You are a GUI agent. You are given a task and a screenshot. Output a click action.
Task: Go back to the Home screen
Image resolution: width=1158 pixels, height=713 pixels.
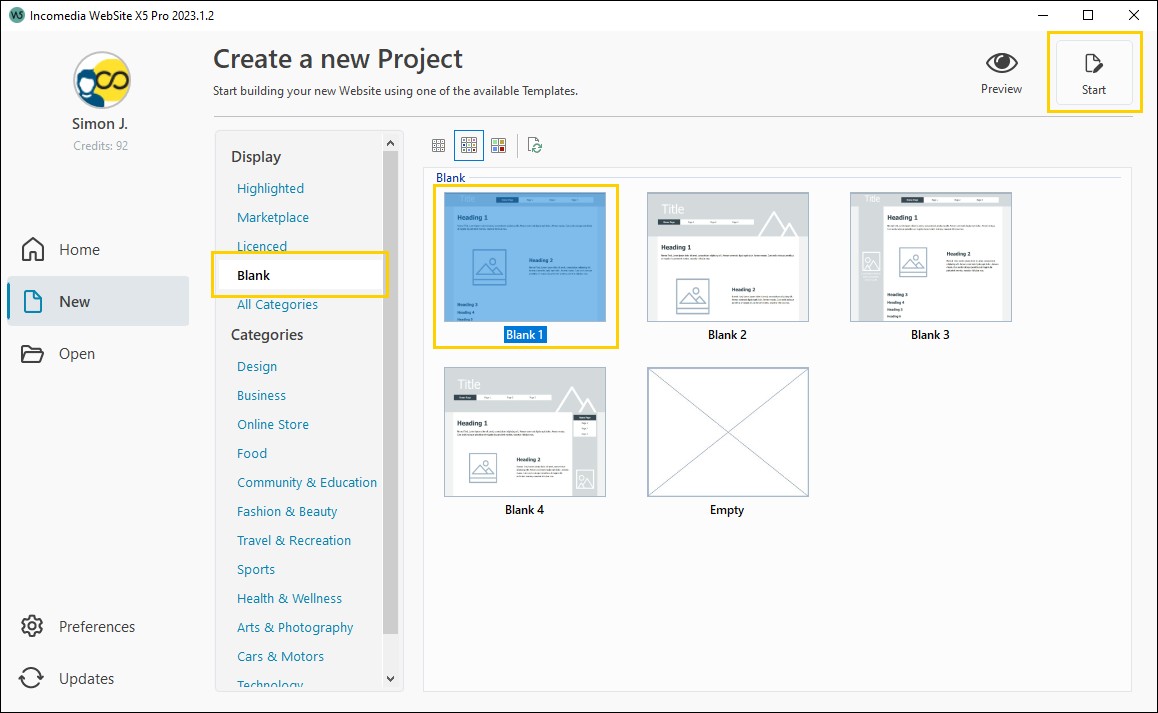click(80, 249)
